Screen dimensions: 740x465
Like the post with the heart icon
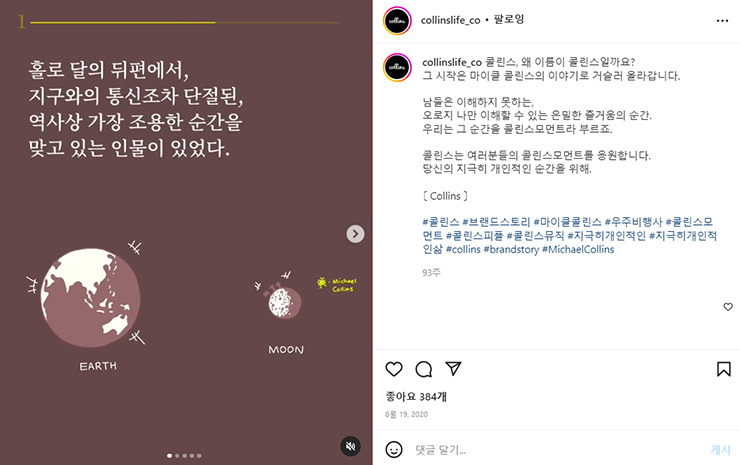(x=394, y=369)
